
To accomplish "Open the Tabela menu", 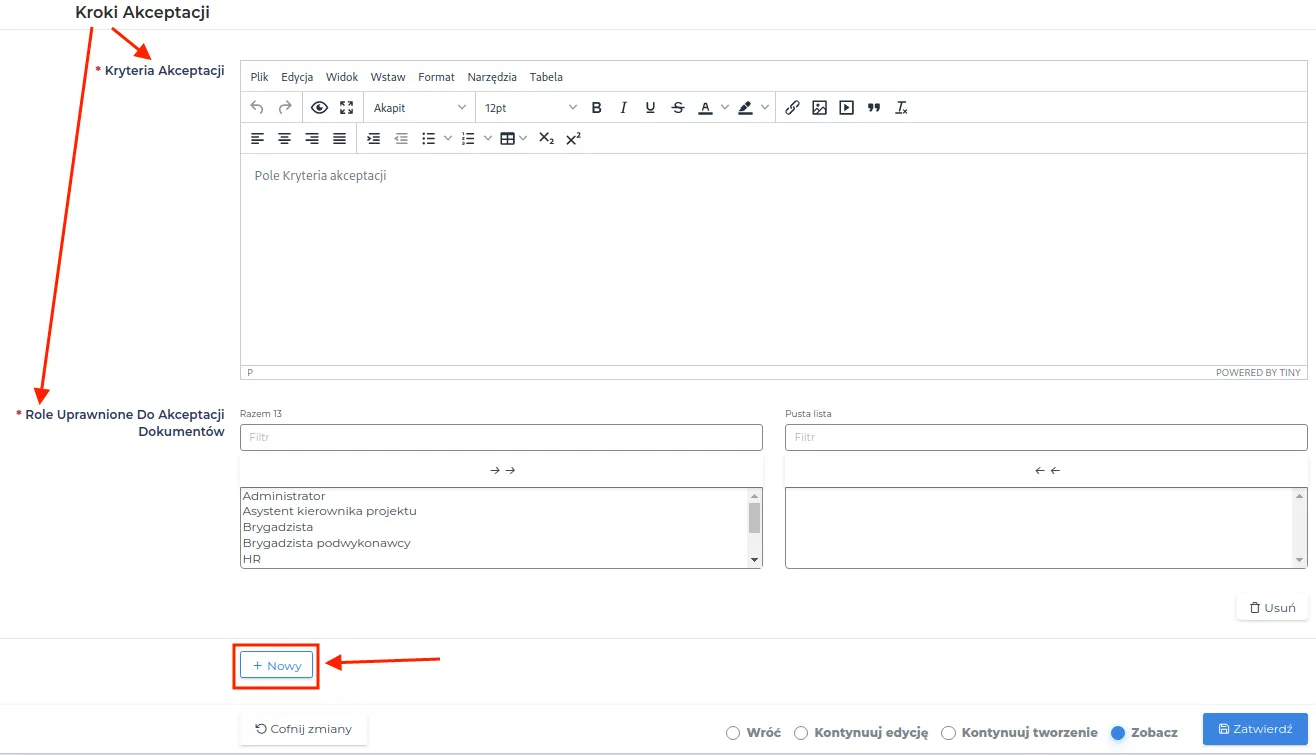I will (x=546, y=77).
